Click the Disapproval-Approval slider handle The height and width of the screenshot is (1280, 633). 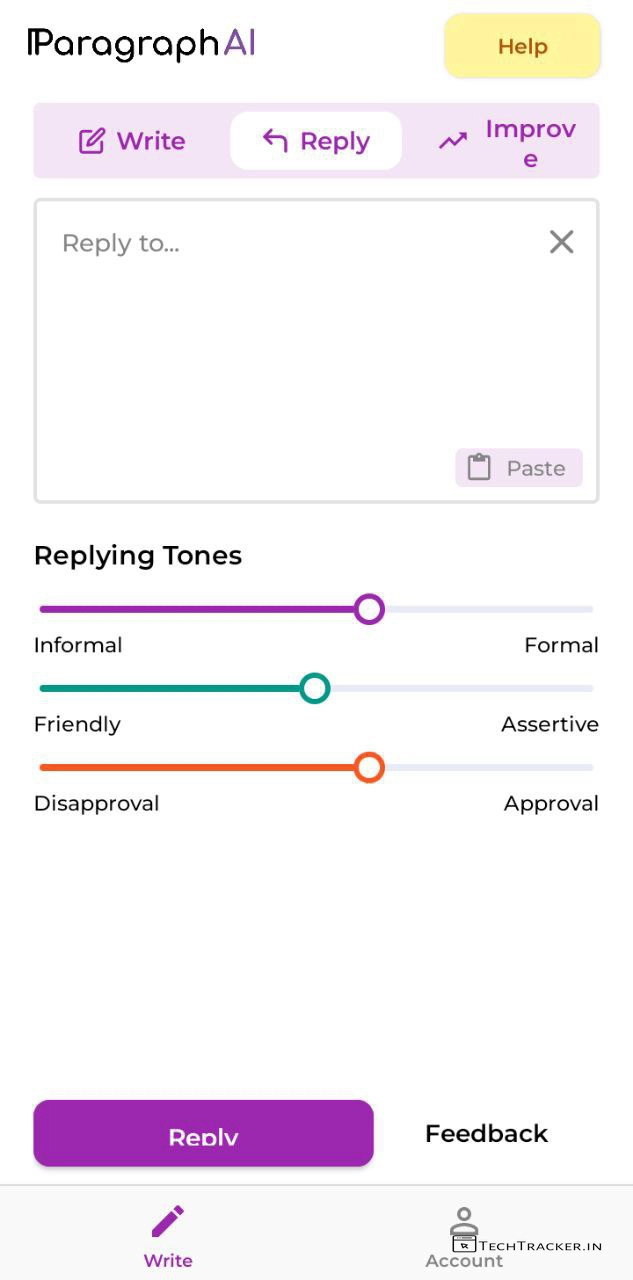point(369,768)
